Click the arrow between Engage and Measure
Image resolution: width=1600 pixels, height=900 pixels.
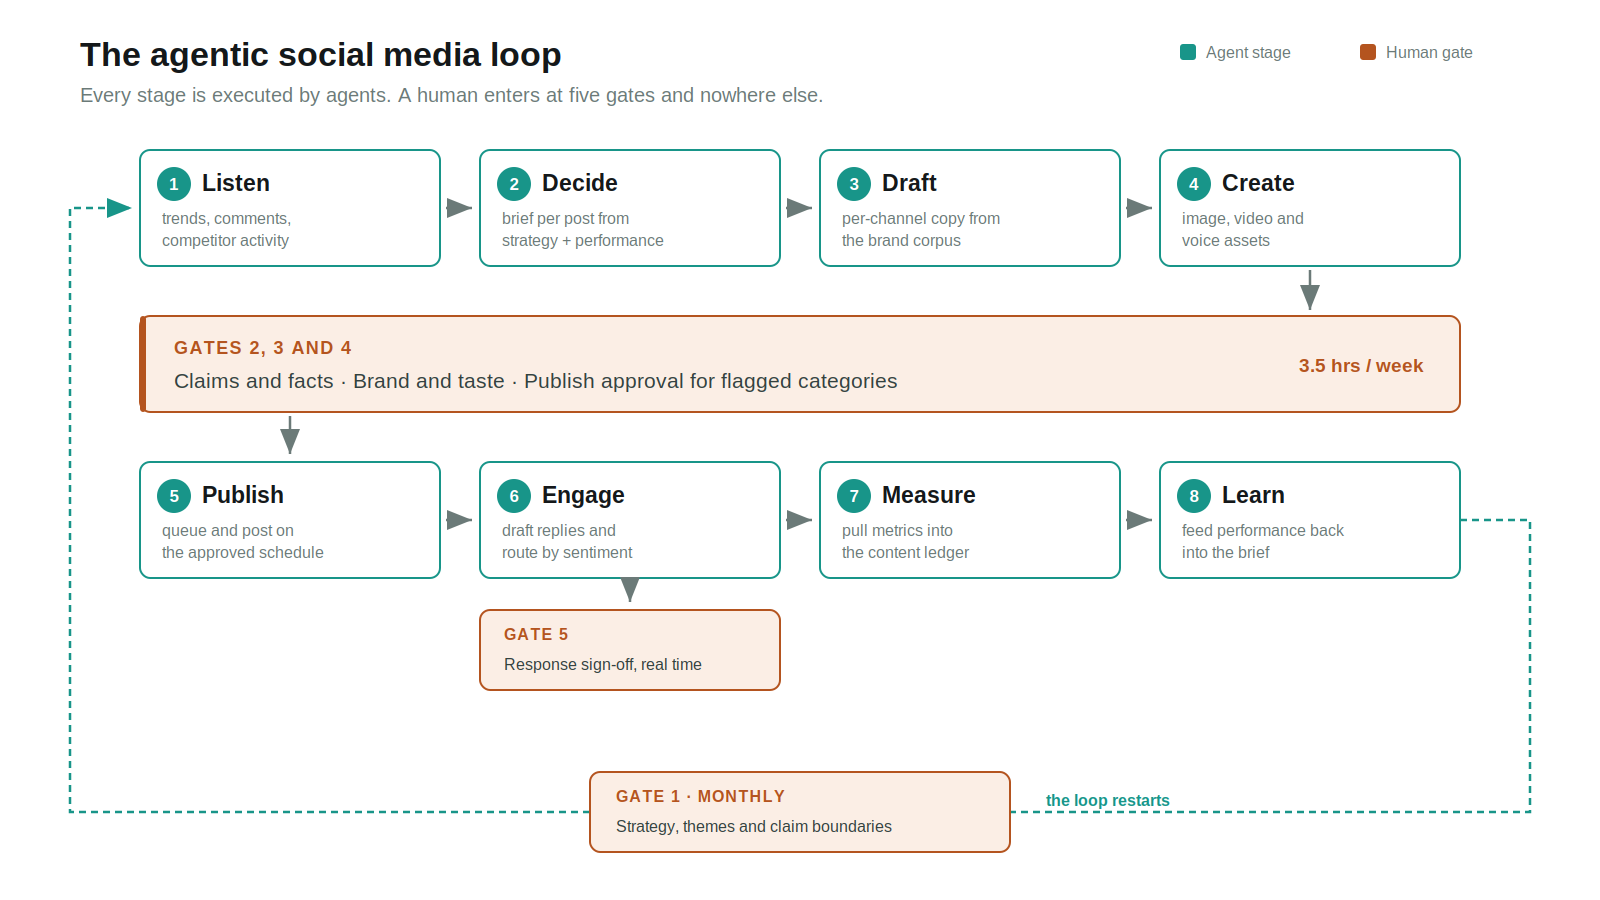click(x=799, y=520)
